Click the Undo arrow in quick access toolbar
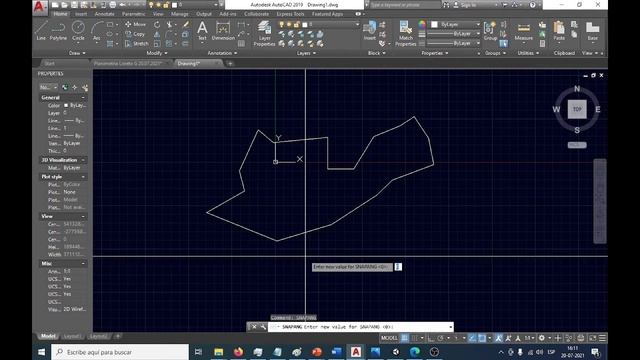640x360 pixels. (x=122, y=5)
